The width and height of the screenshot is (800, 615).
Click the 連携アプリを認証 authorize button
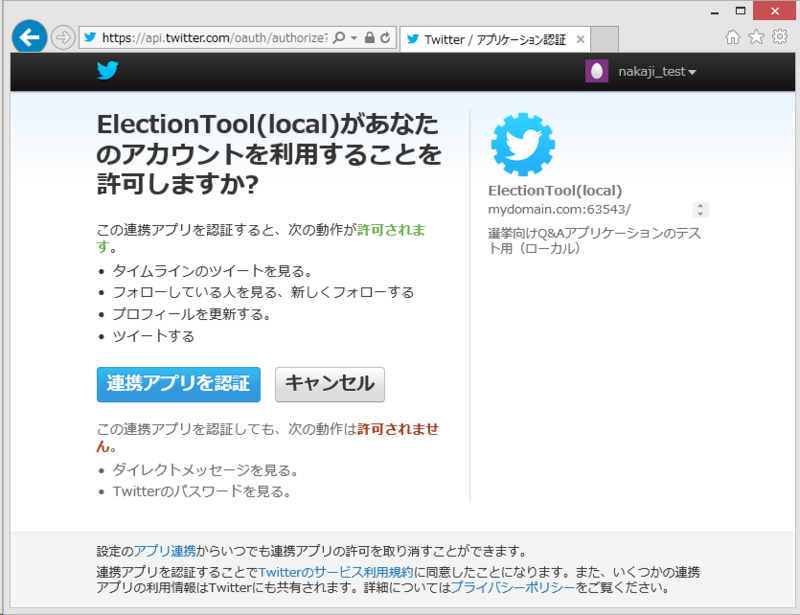click(x=179, y=384)
